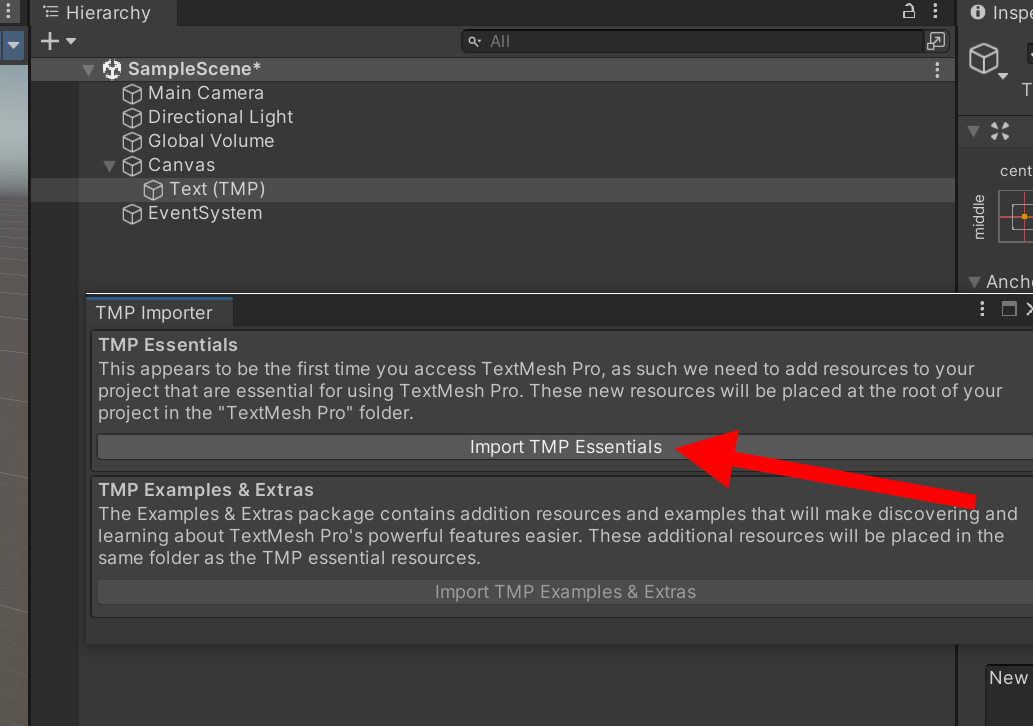Screen dimensions: 1033x726
Task: Click Canvas cube icon
Action: 132,166
